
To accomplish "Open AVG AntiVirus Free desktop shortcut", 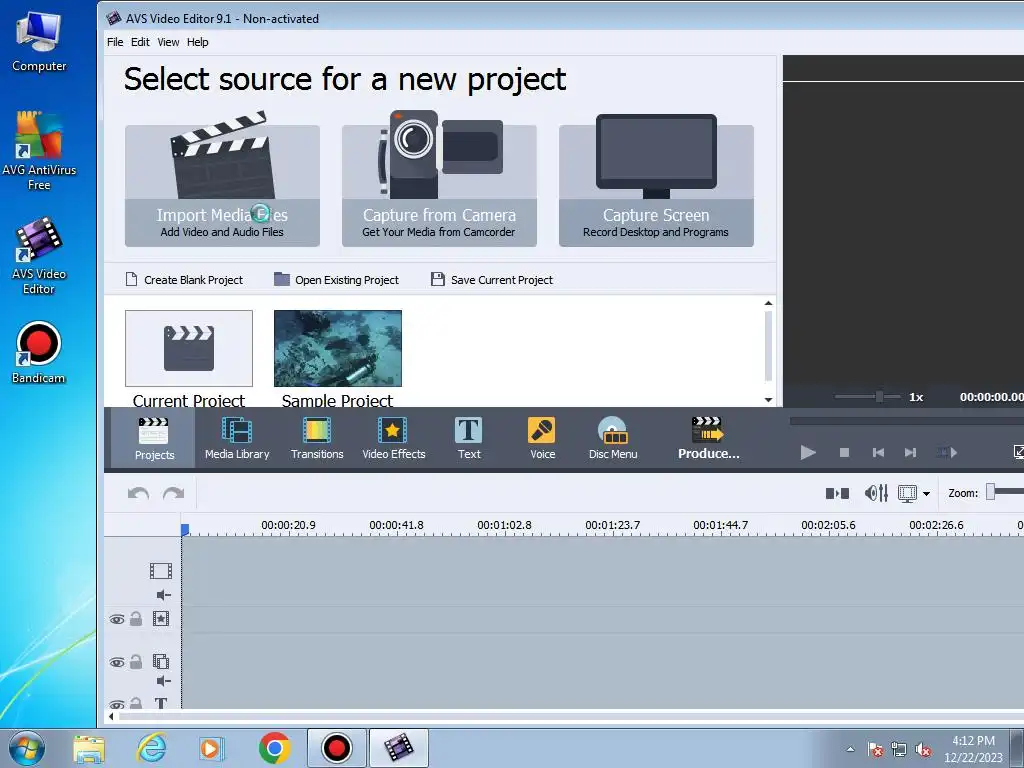I will tap(39, 150).
